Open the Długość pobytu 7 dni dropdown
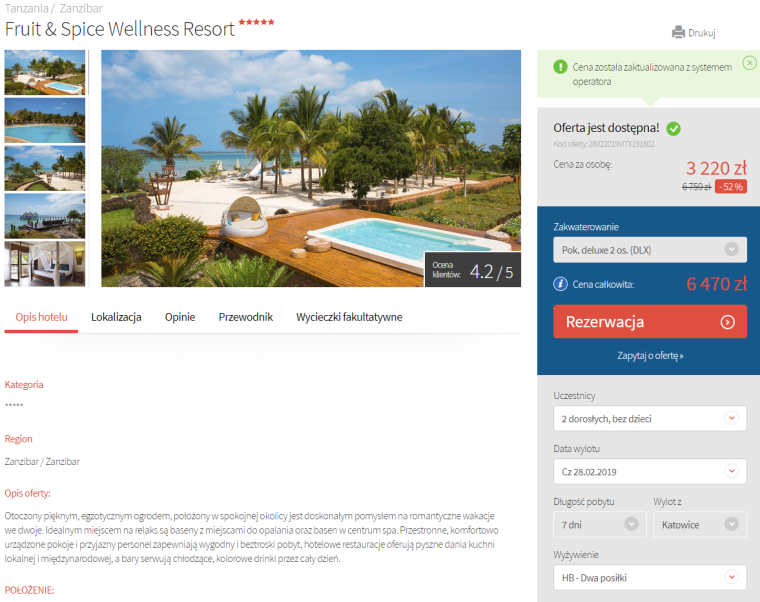This screenshot has width=760, height=602. point(600,524)
